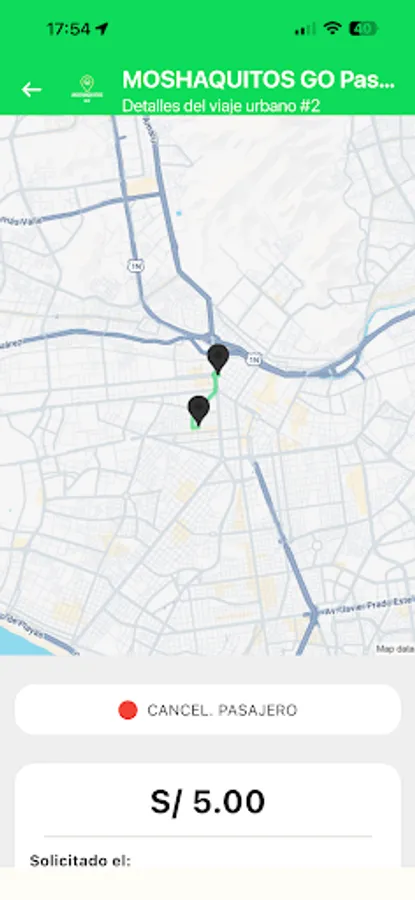Tap the Moshaquitos GO logo icon
This screenshot has width=415, height=900.
(87, 89)
